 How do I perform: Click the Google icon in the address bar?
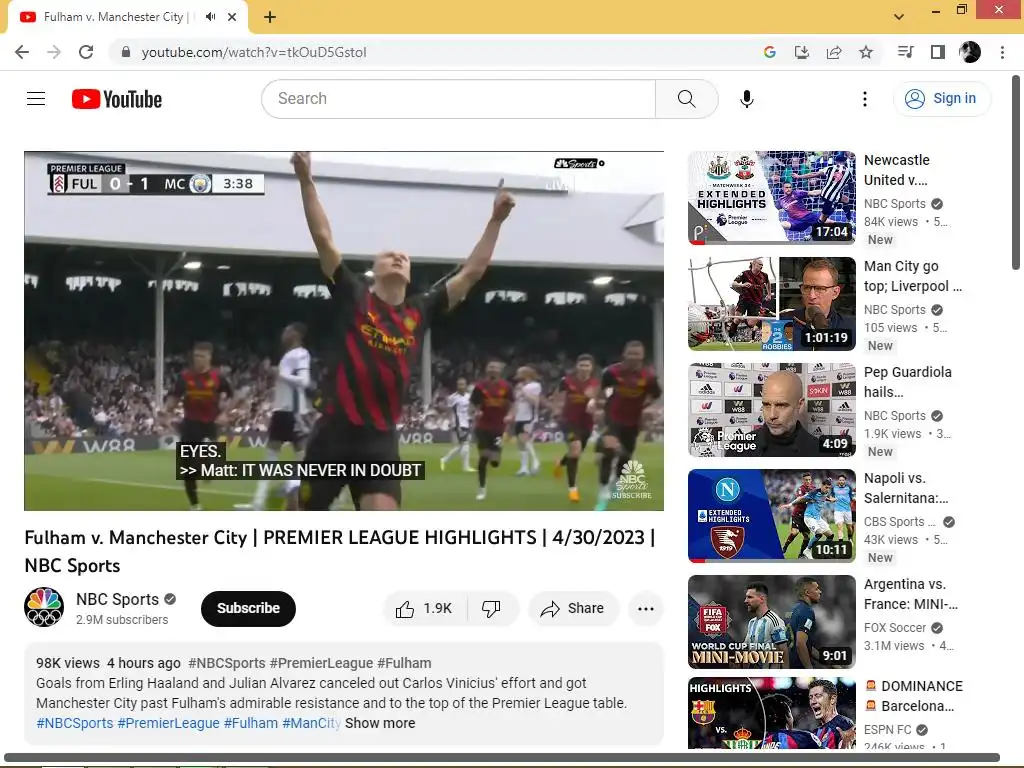[769, 52]
